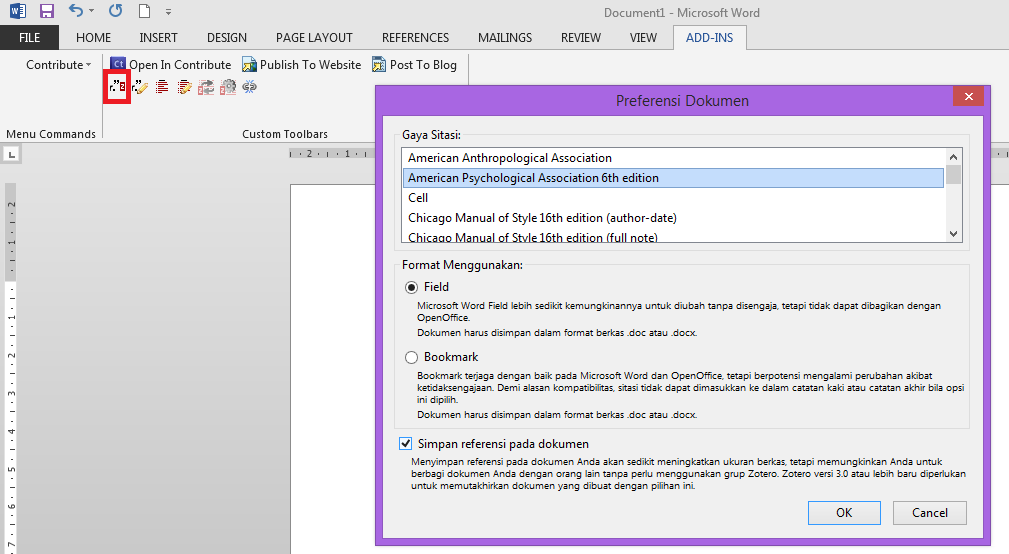This screenshot has height=554, width=1009.
Task: Choose the Bookmark format radio button
Action: pos(411,357)
